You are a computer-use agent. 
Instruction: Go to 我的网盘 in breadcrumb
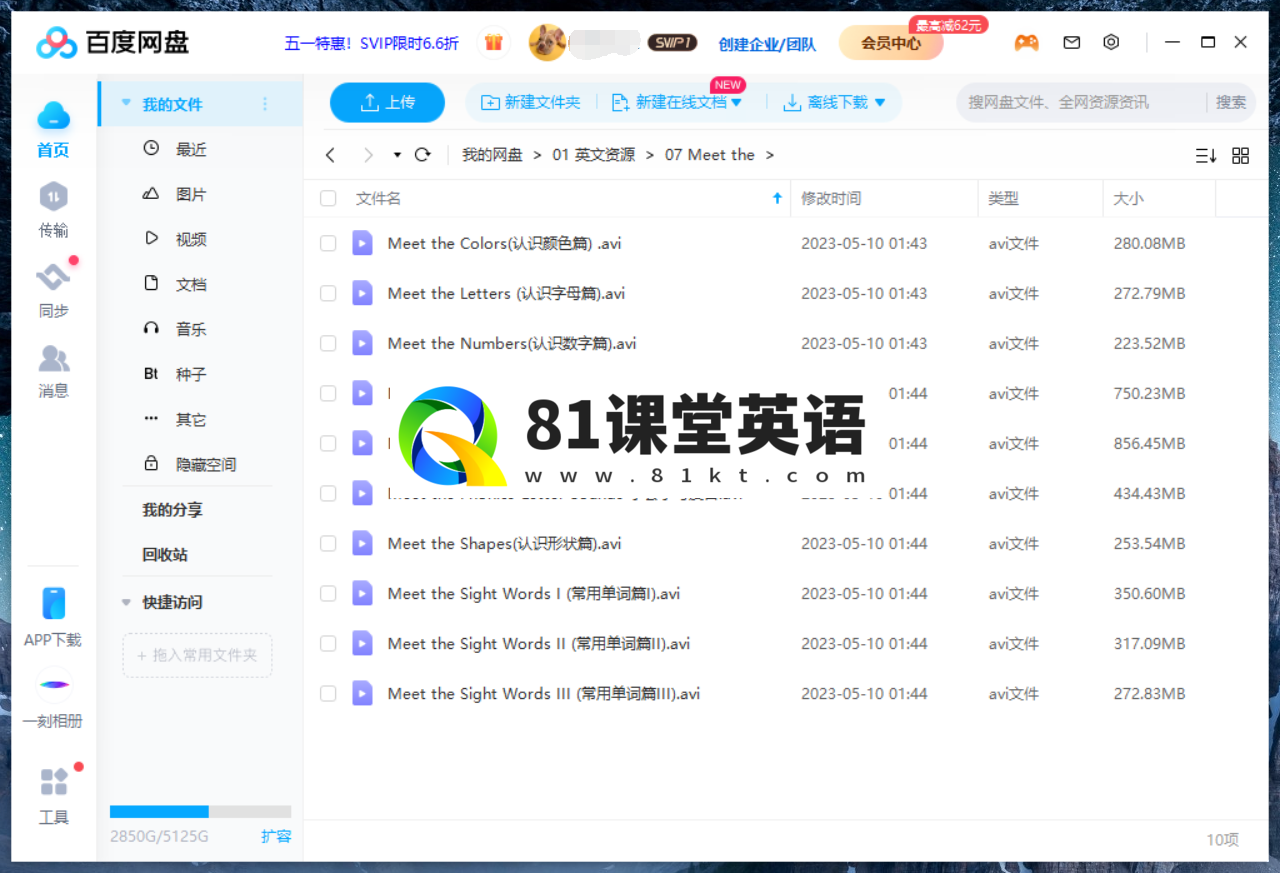pos(492,155)
